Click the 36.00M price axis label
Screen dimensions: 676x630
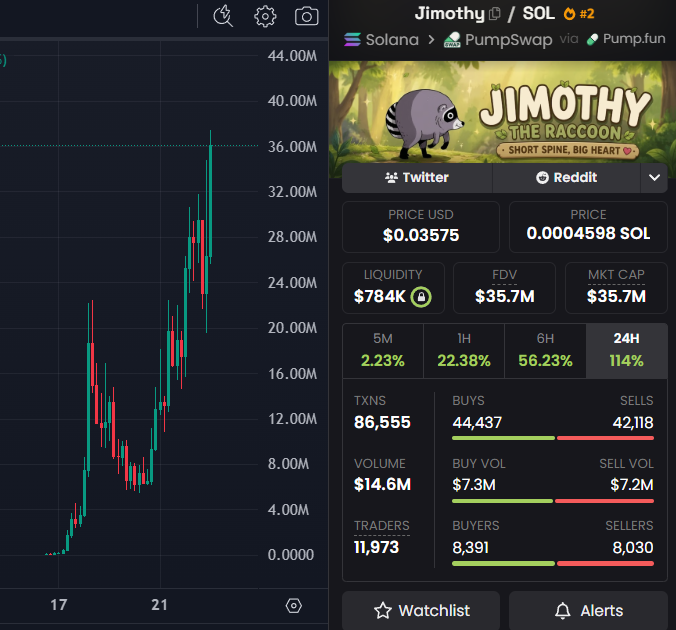coord(292,147)
